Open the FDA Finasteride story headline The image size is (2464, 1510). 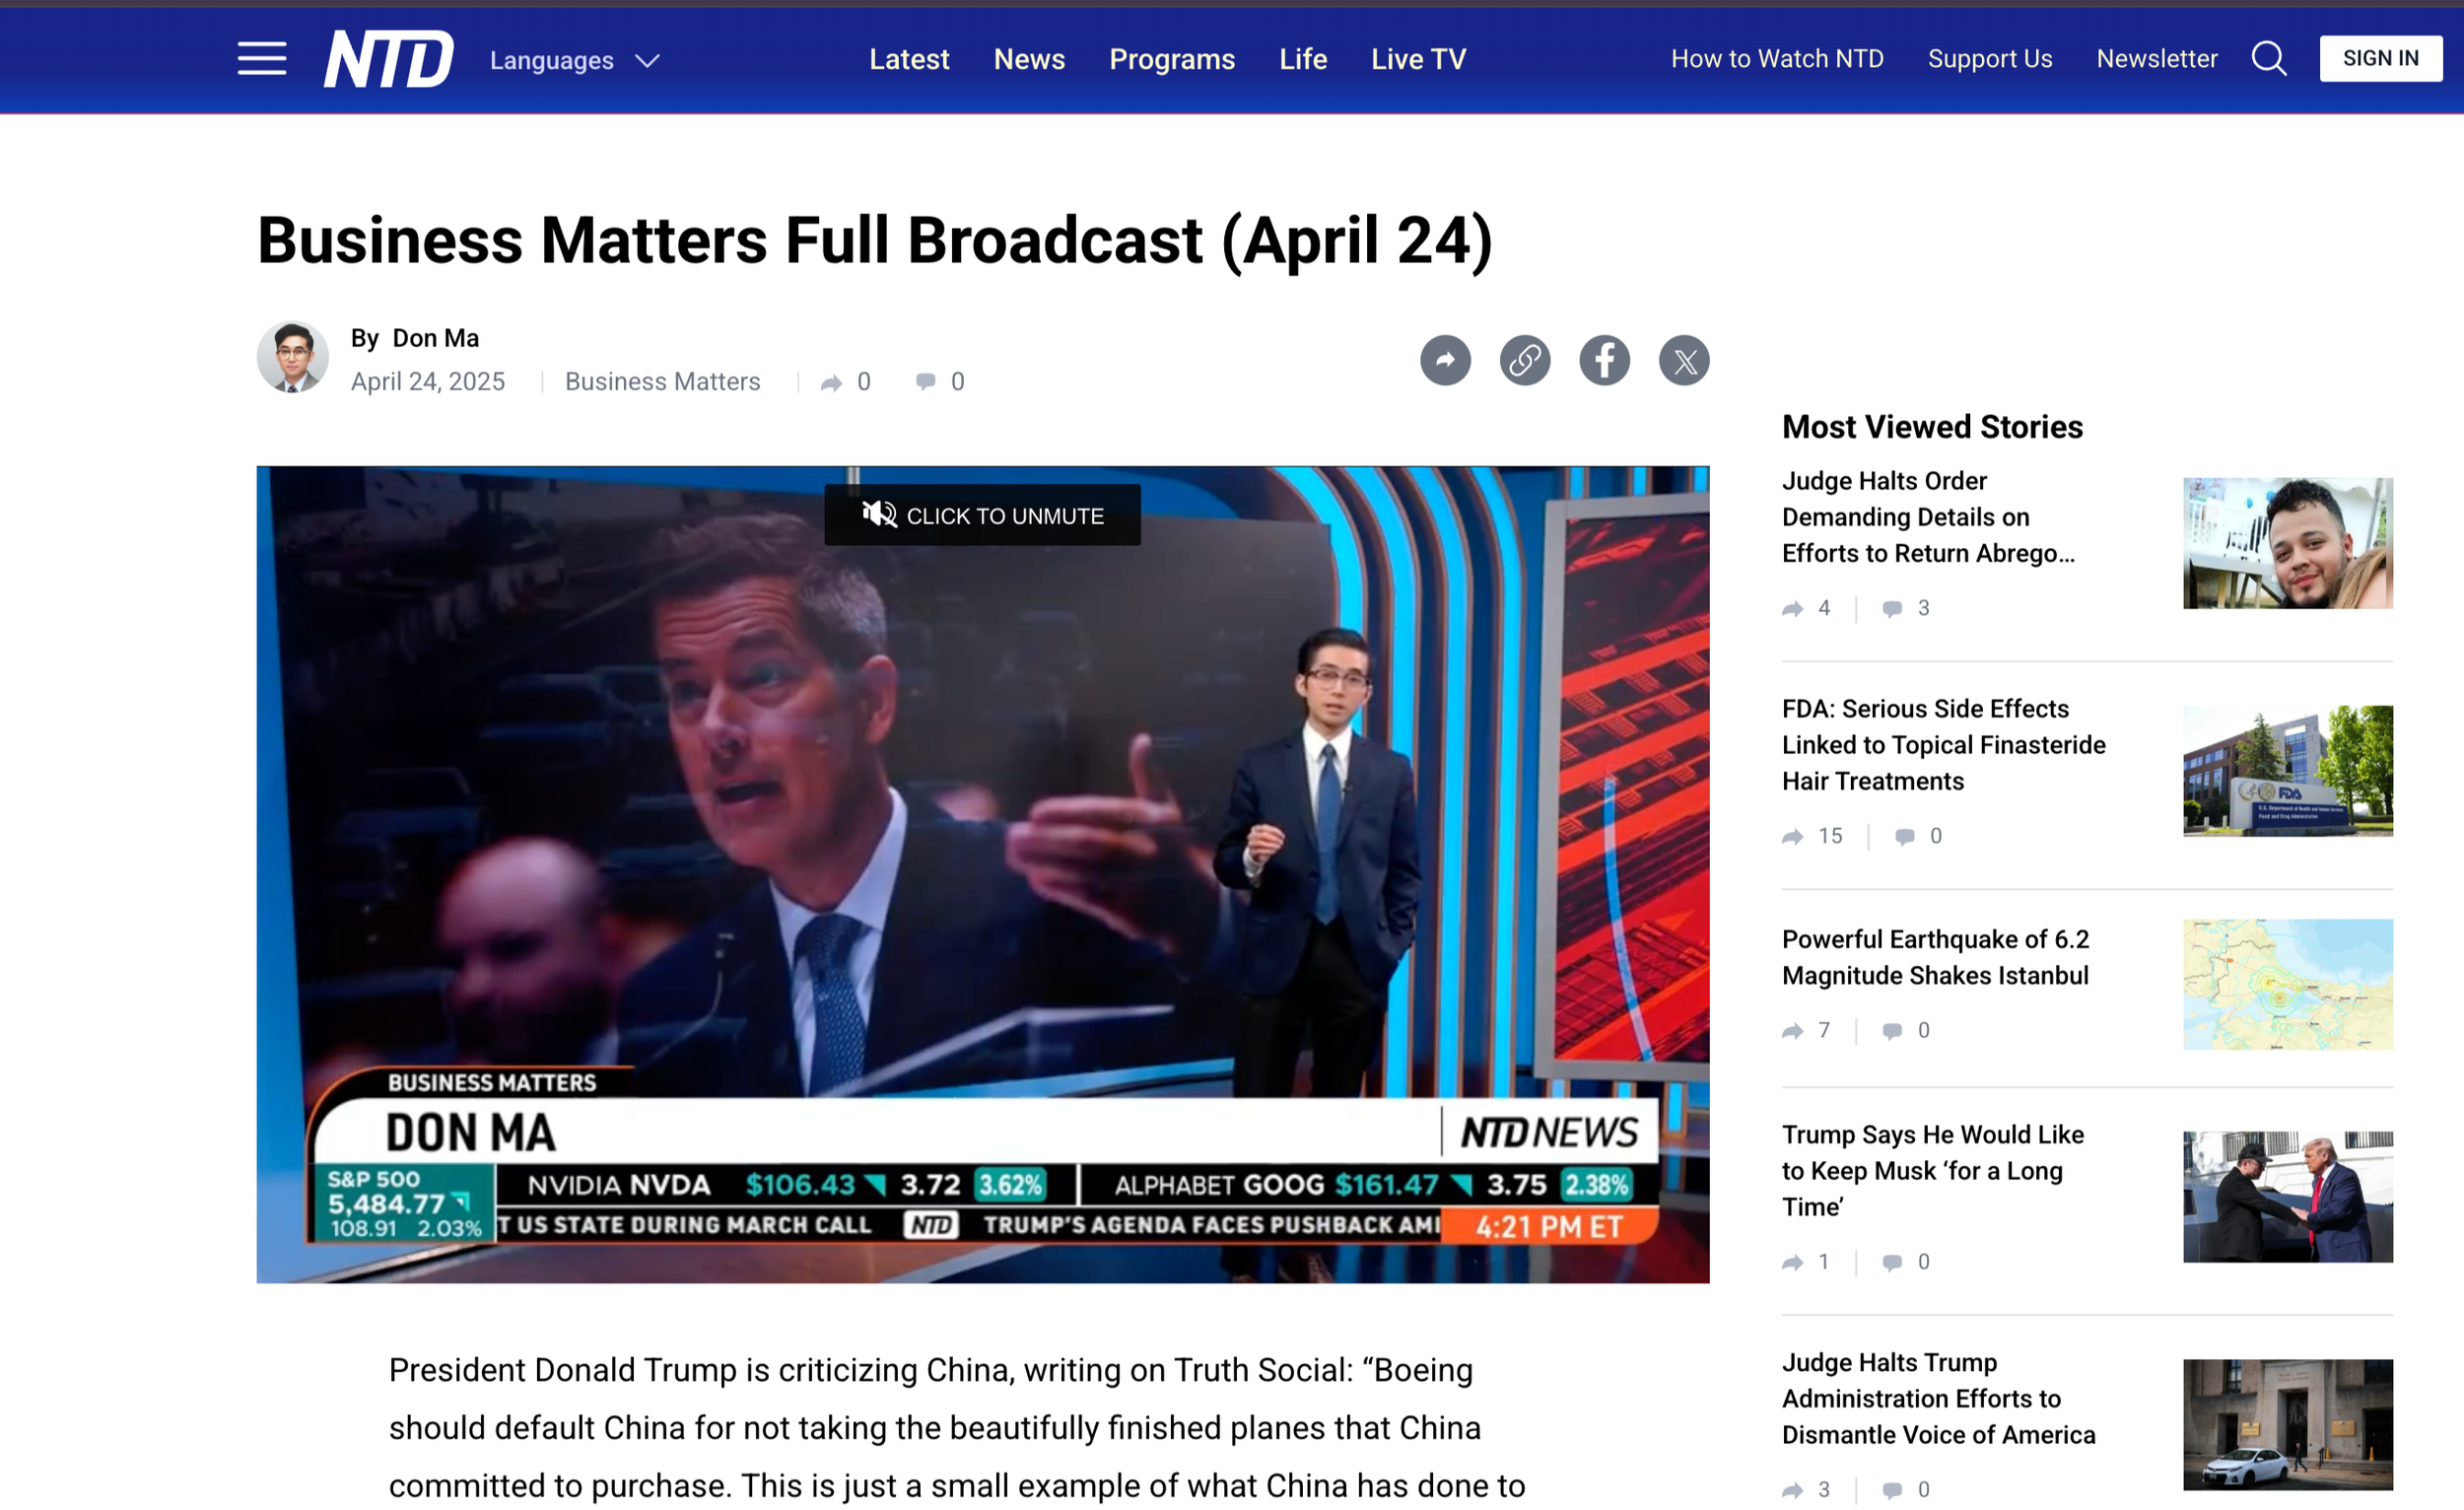[1943, 745]
